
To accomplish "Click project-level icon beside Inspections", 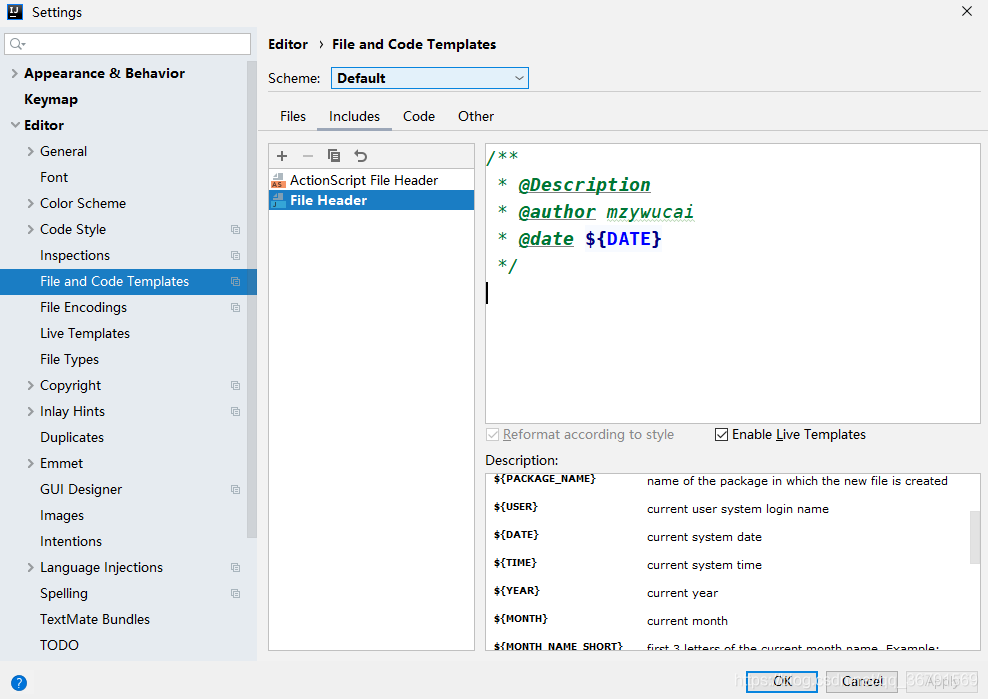I will 236,255.
